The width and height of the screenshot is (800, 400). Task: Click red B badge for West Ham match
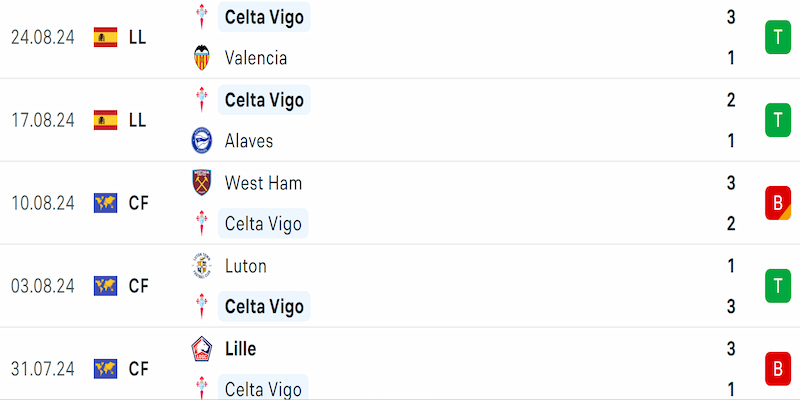(778, 203)
